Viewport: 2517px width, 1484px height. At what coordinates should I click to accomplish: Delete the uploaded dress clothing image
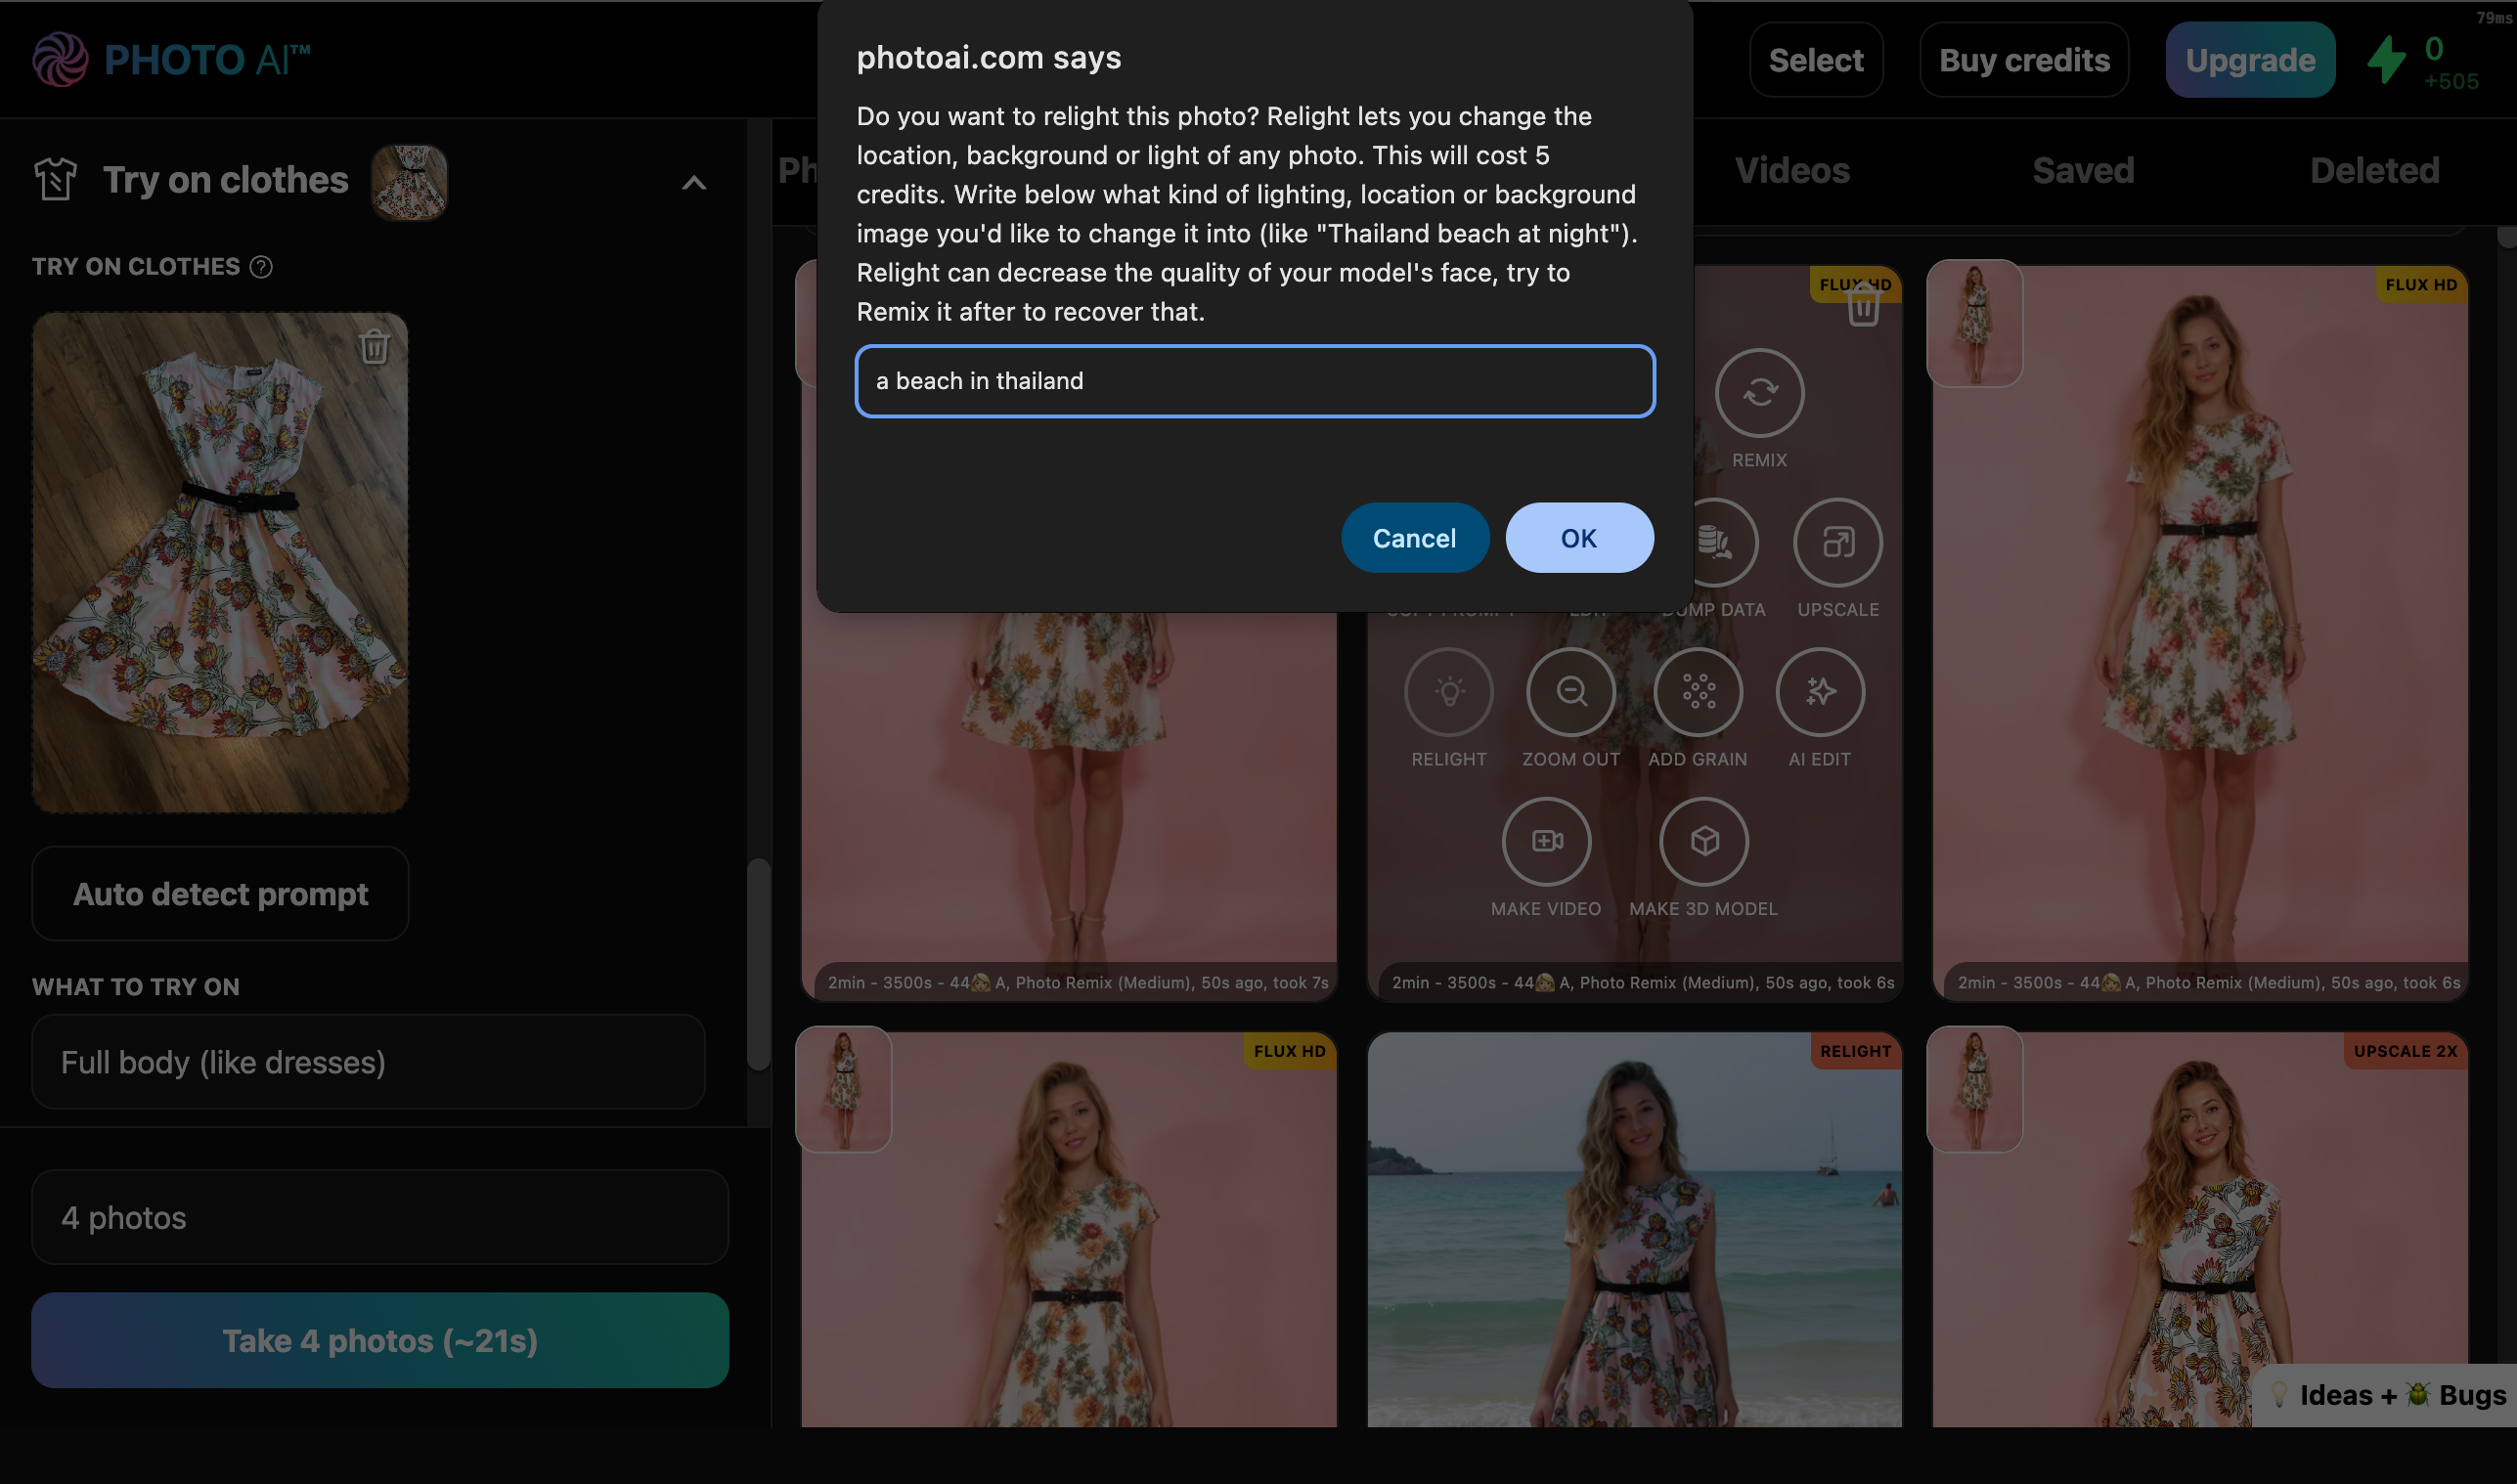click(374, 347)
